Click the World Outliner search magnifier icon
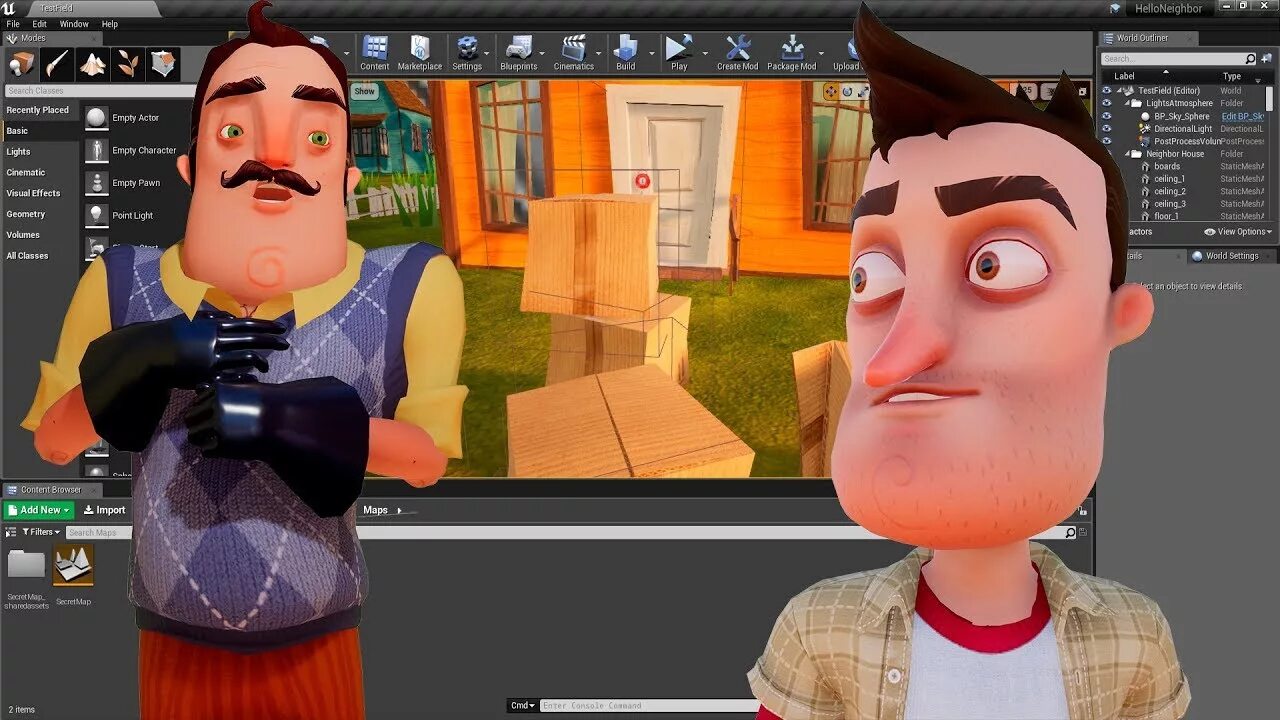Viewport: 1280px width, 720px height. (1250, 59)
